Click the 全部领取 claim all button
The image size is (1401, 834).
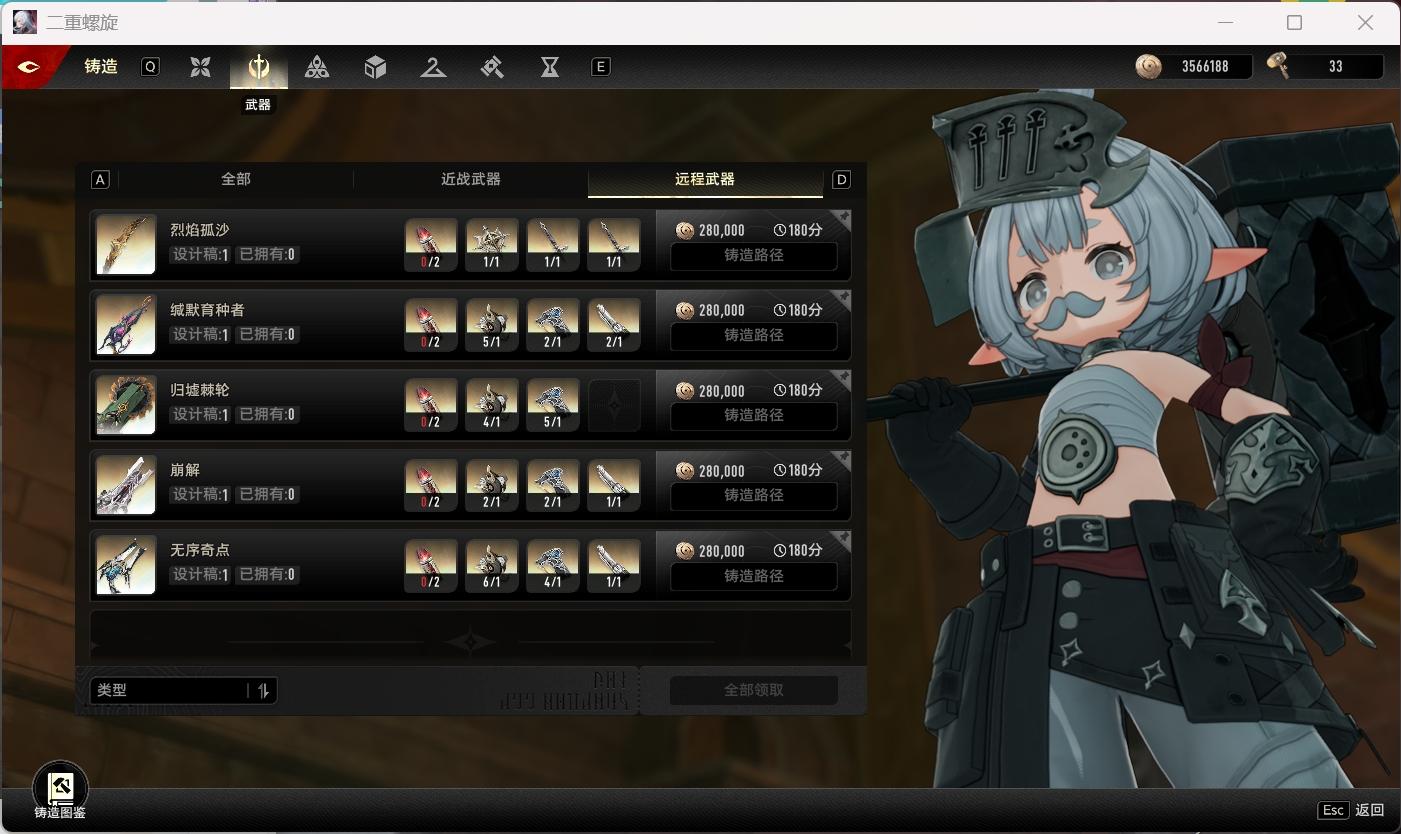coord(753,690)
